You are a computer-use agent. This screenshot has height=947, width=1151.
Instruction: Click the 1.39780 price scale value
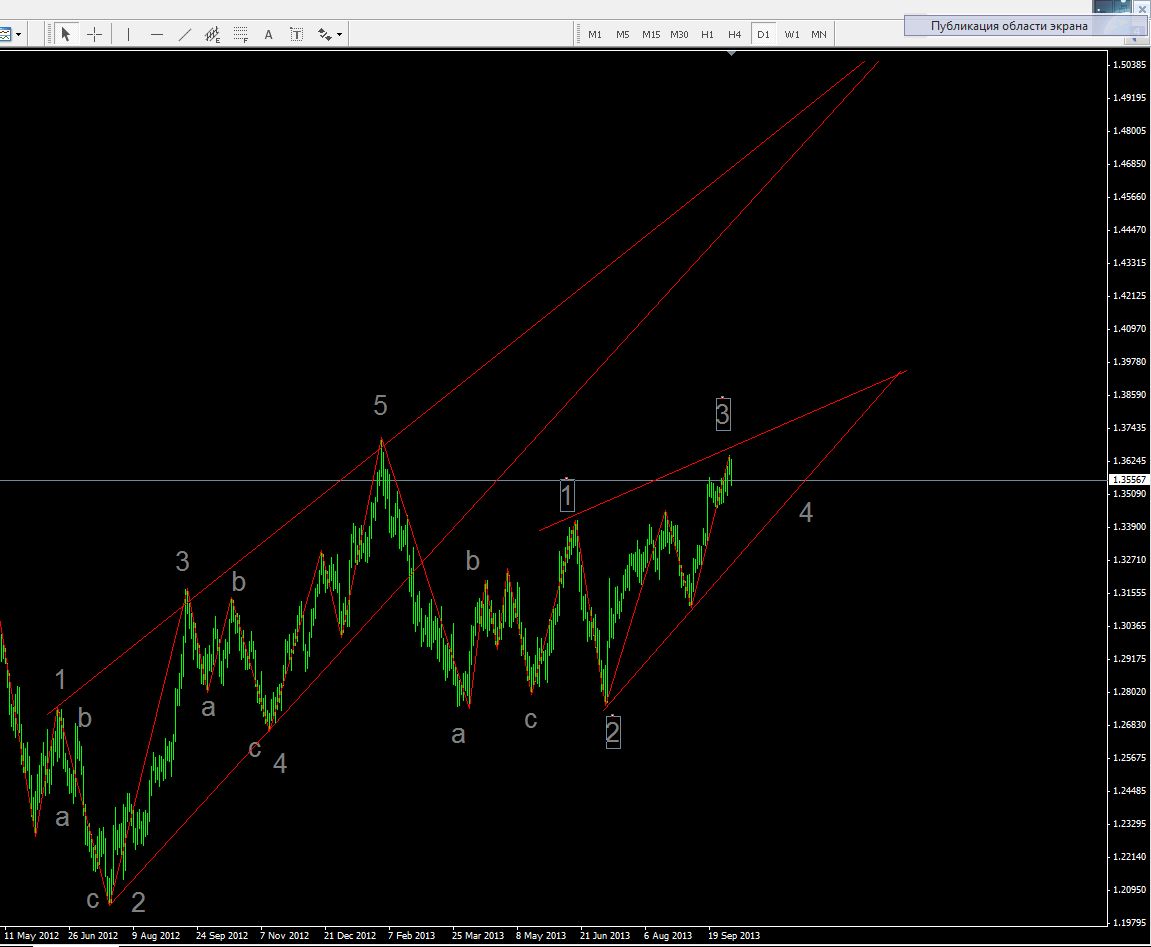1129,361
